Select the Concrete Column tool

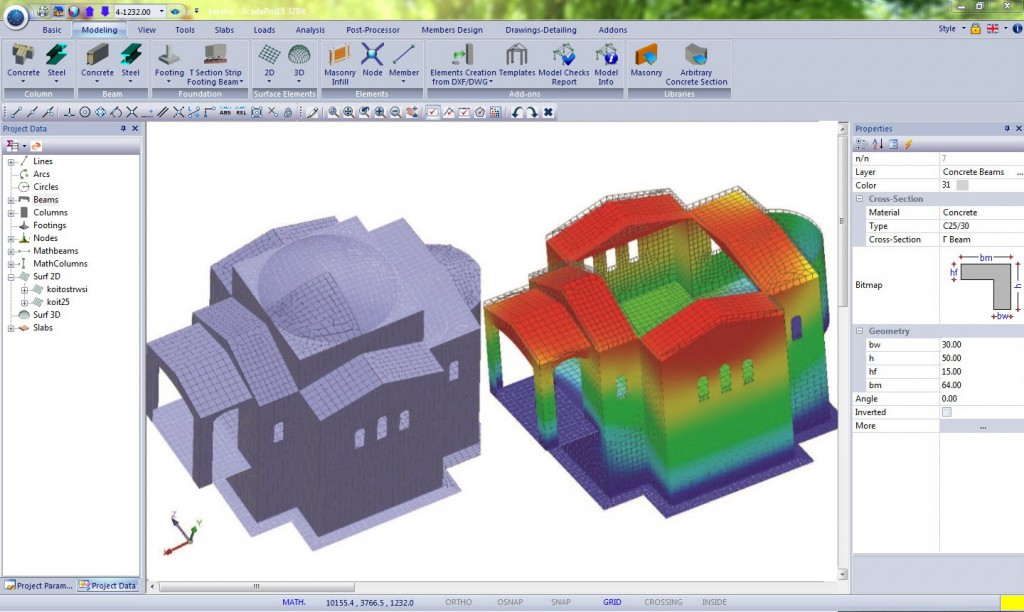22,62
